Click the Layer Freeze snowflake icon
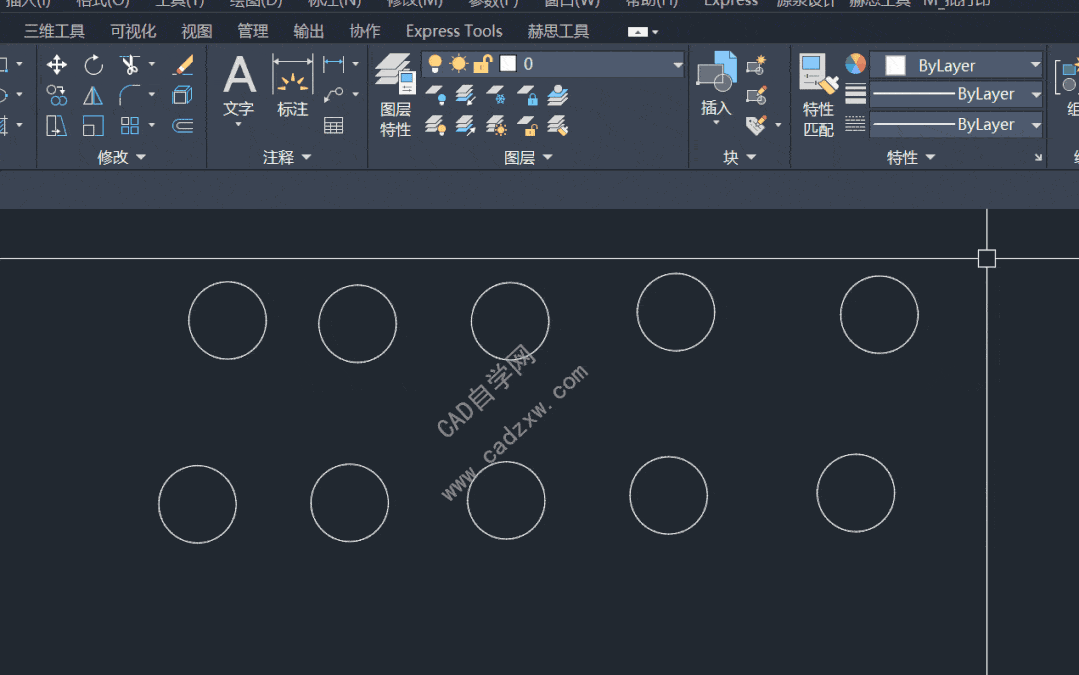Screen dimensions: 1079x675 click(x=495, y=95)
